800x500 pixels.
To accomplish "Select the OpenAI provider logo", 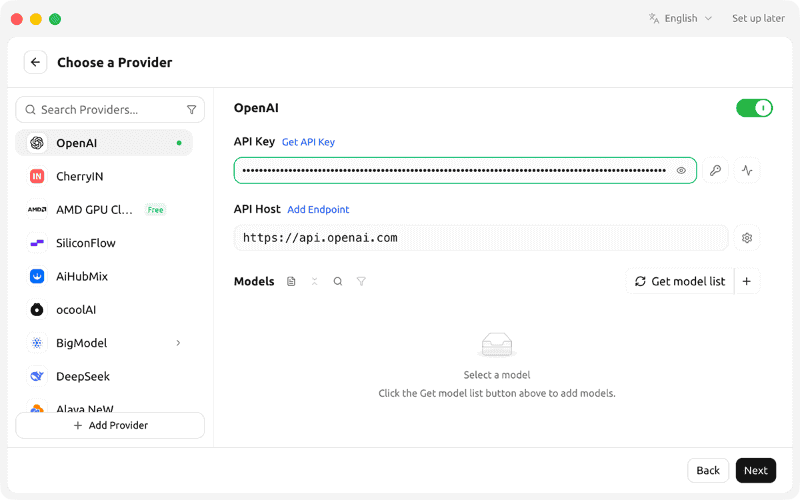I will pos(37,143).
